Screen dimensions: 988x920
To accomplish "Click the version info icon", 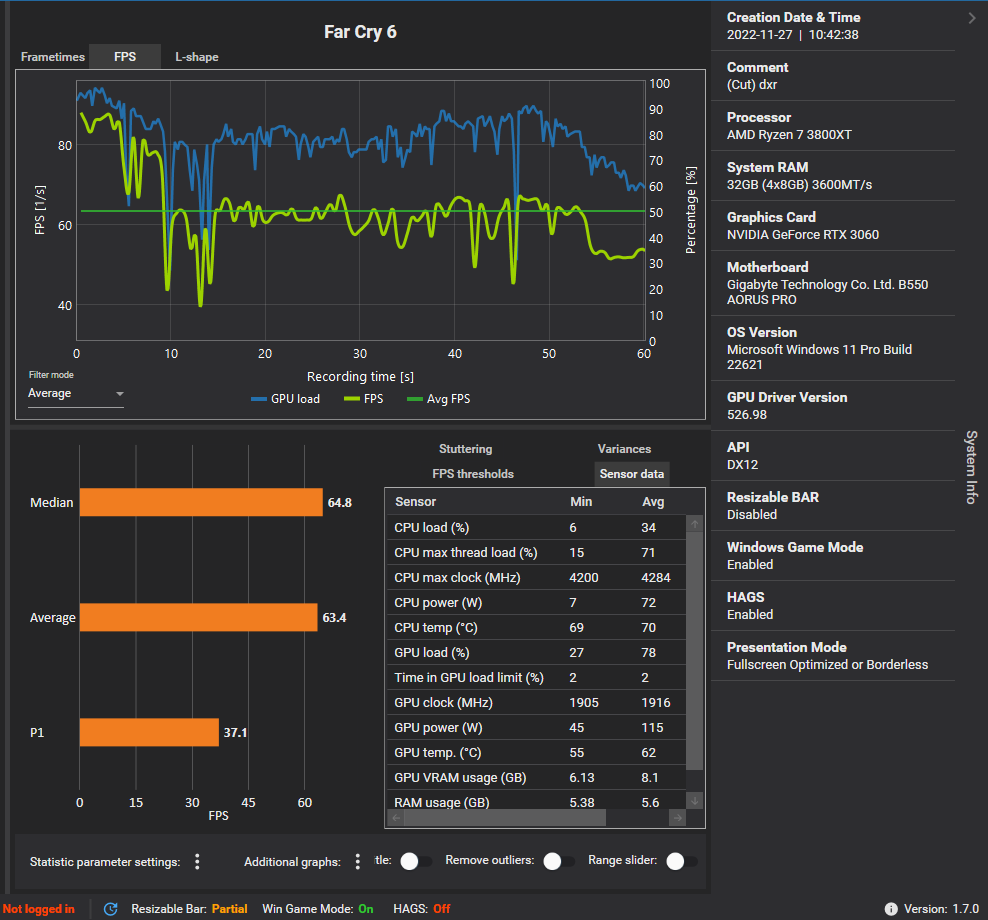I will pos(890,909).
